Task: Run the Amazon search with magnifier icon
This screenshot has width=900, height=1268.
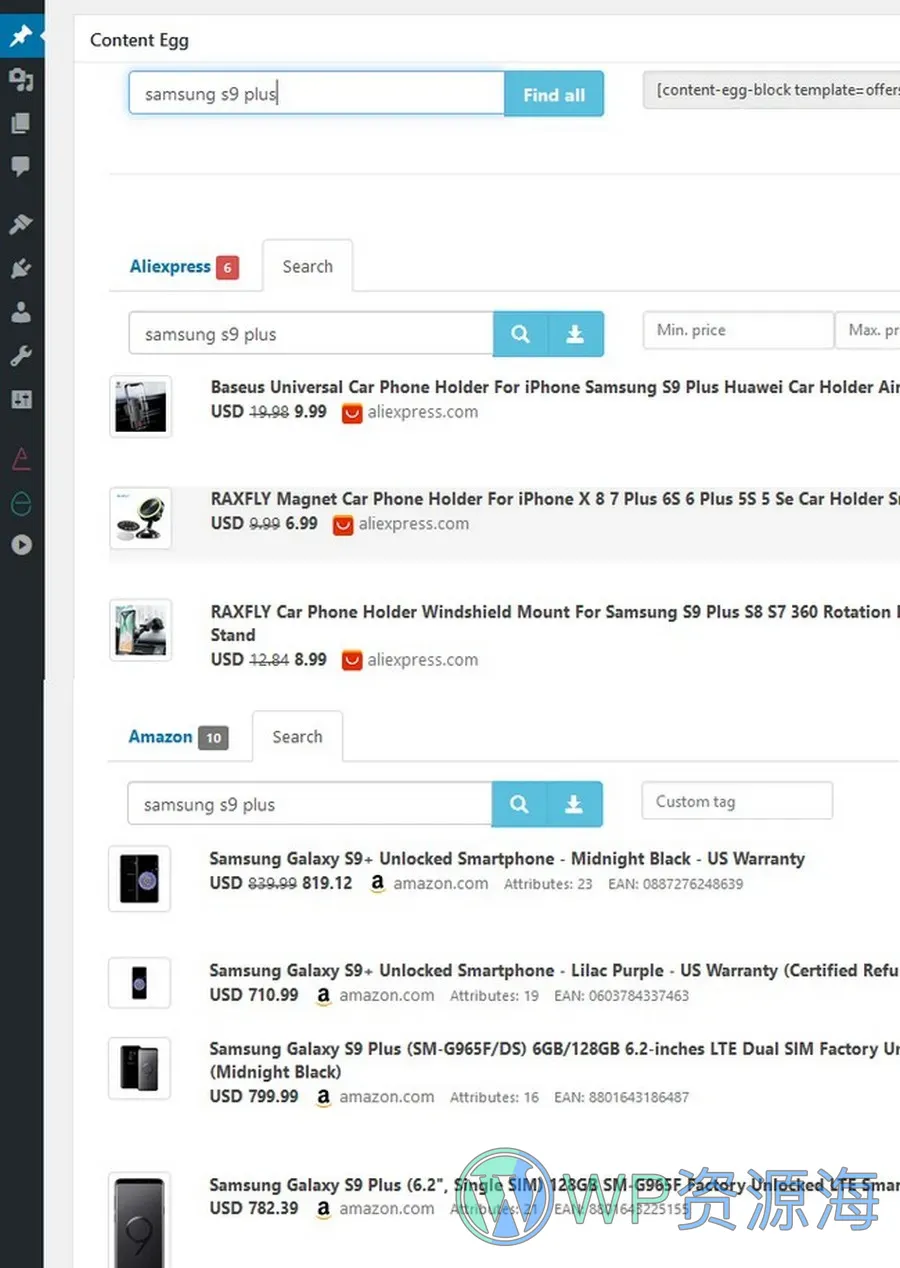Action: coord(519,804)
